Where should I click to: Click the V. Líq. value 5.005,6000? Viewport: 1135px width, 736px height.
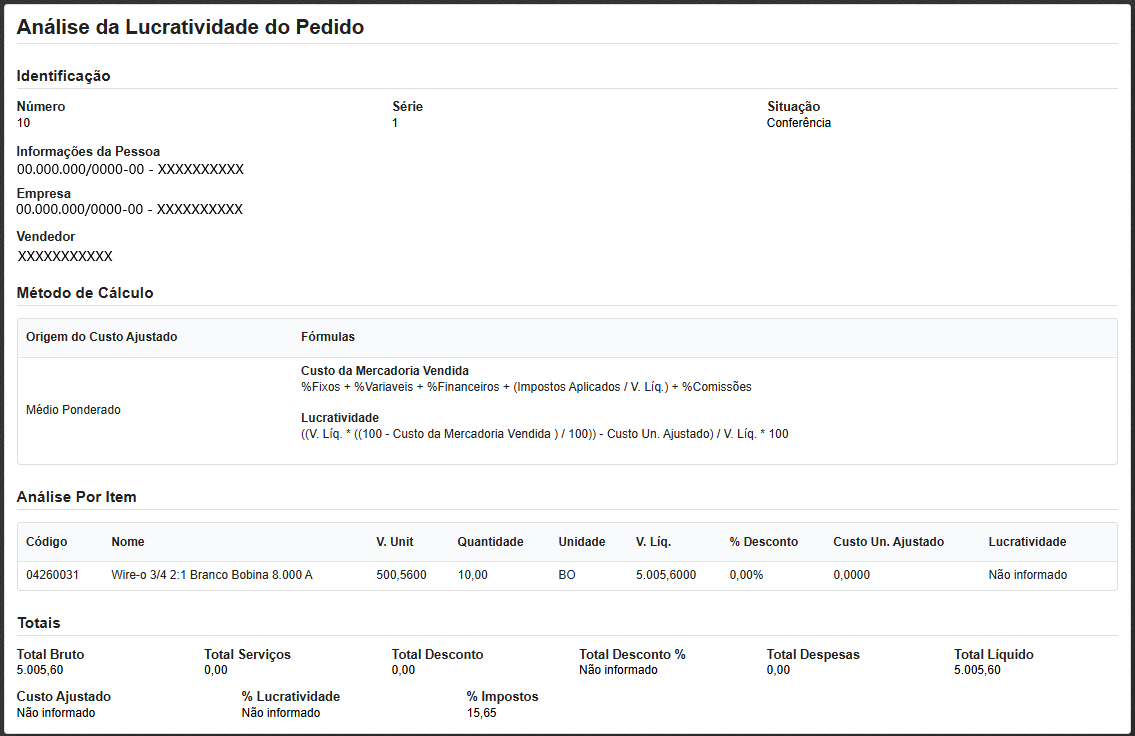(665, 575)
